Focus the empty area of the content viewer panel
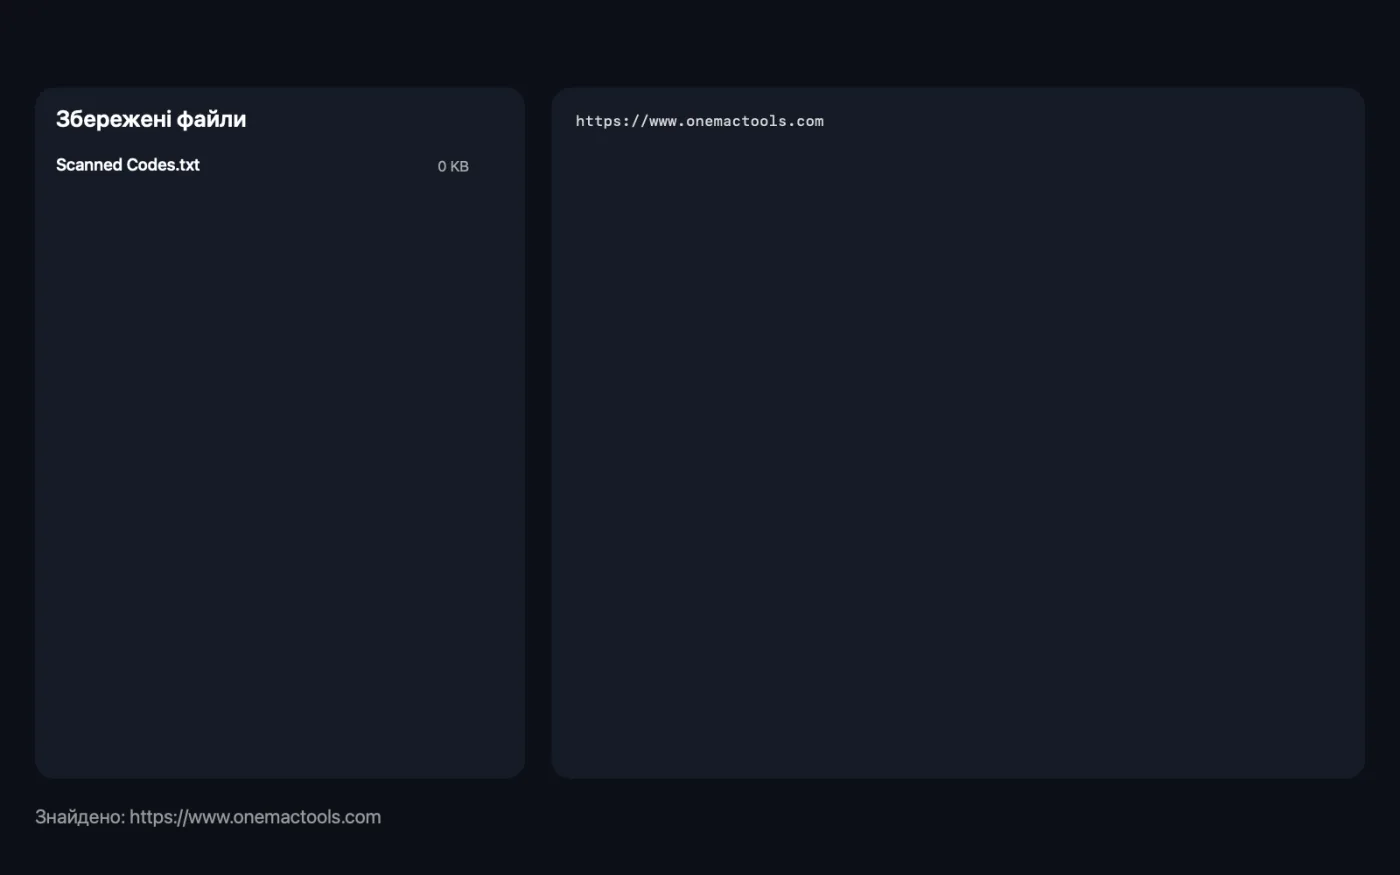Viewport: 1400px width, 875px height. click(958, 450)
